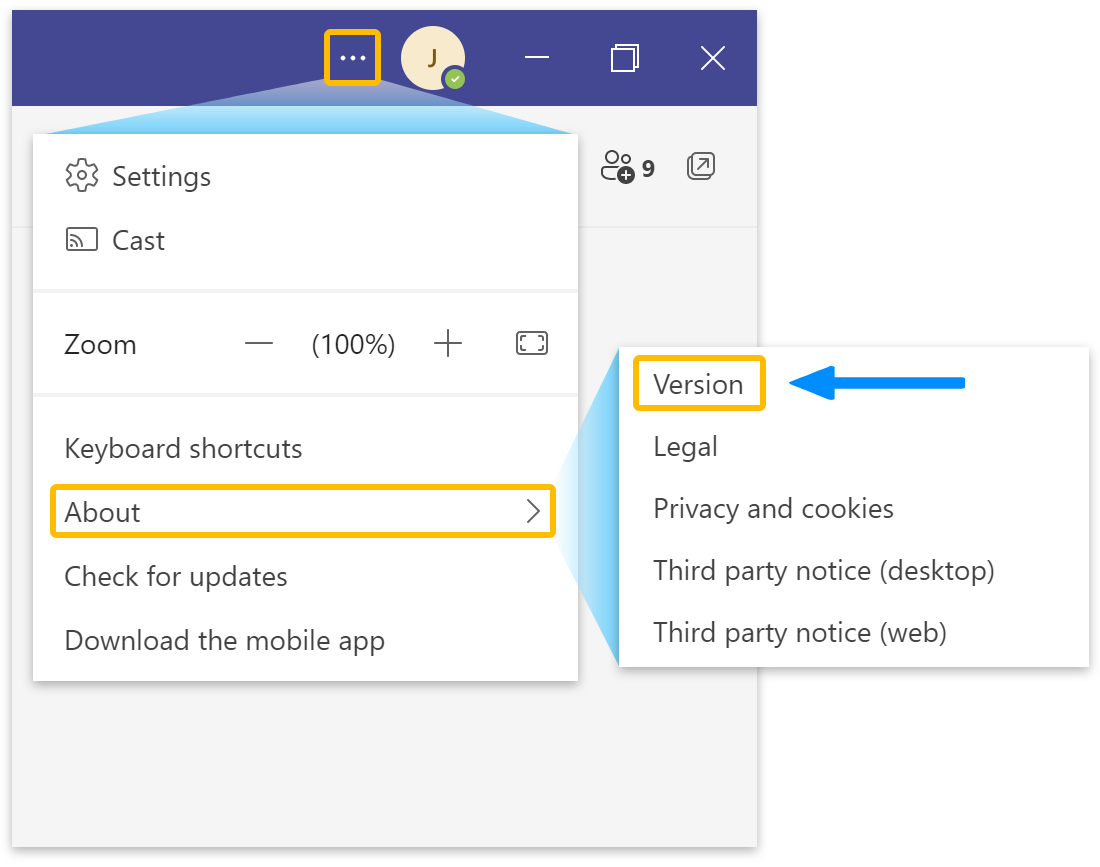Select Keyboard shortcuts from the menu
The image size is (1100, 867).
183,448
